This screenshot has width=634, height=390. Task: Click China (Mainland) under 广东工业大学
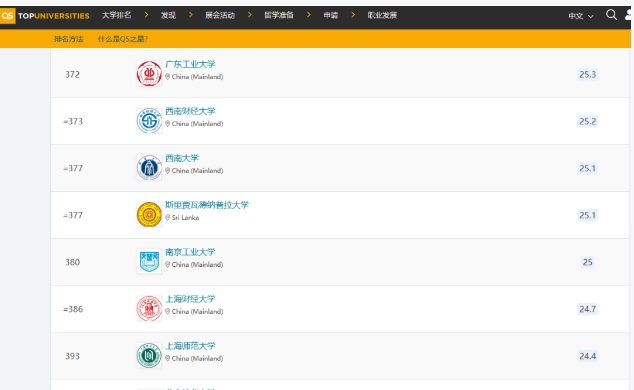click(x=197, y=77)
